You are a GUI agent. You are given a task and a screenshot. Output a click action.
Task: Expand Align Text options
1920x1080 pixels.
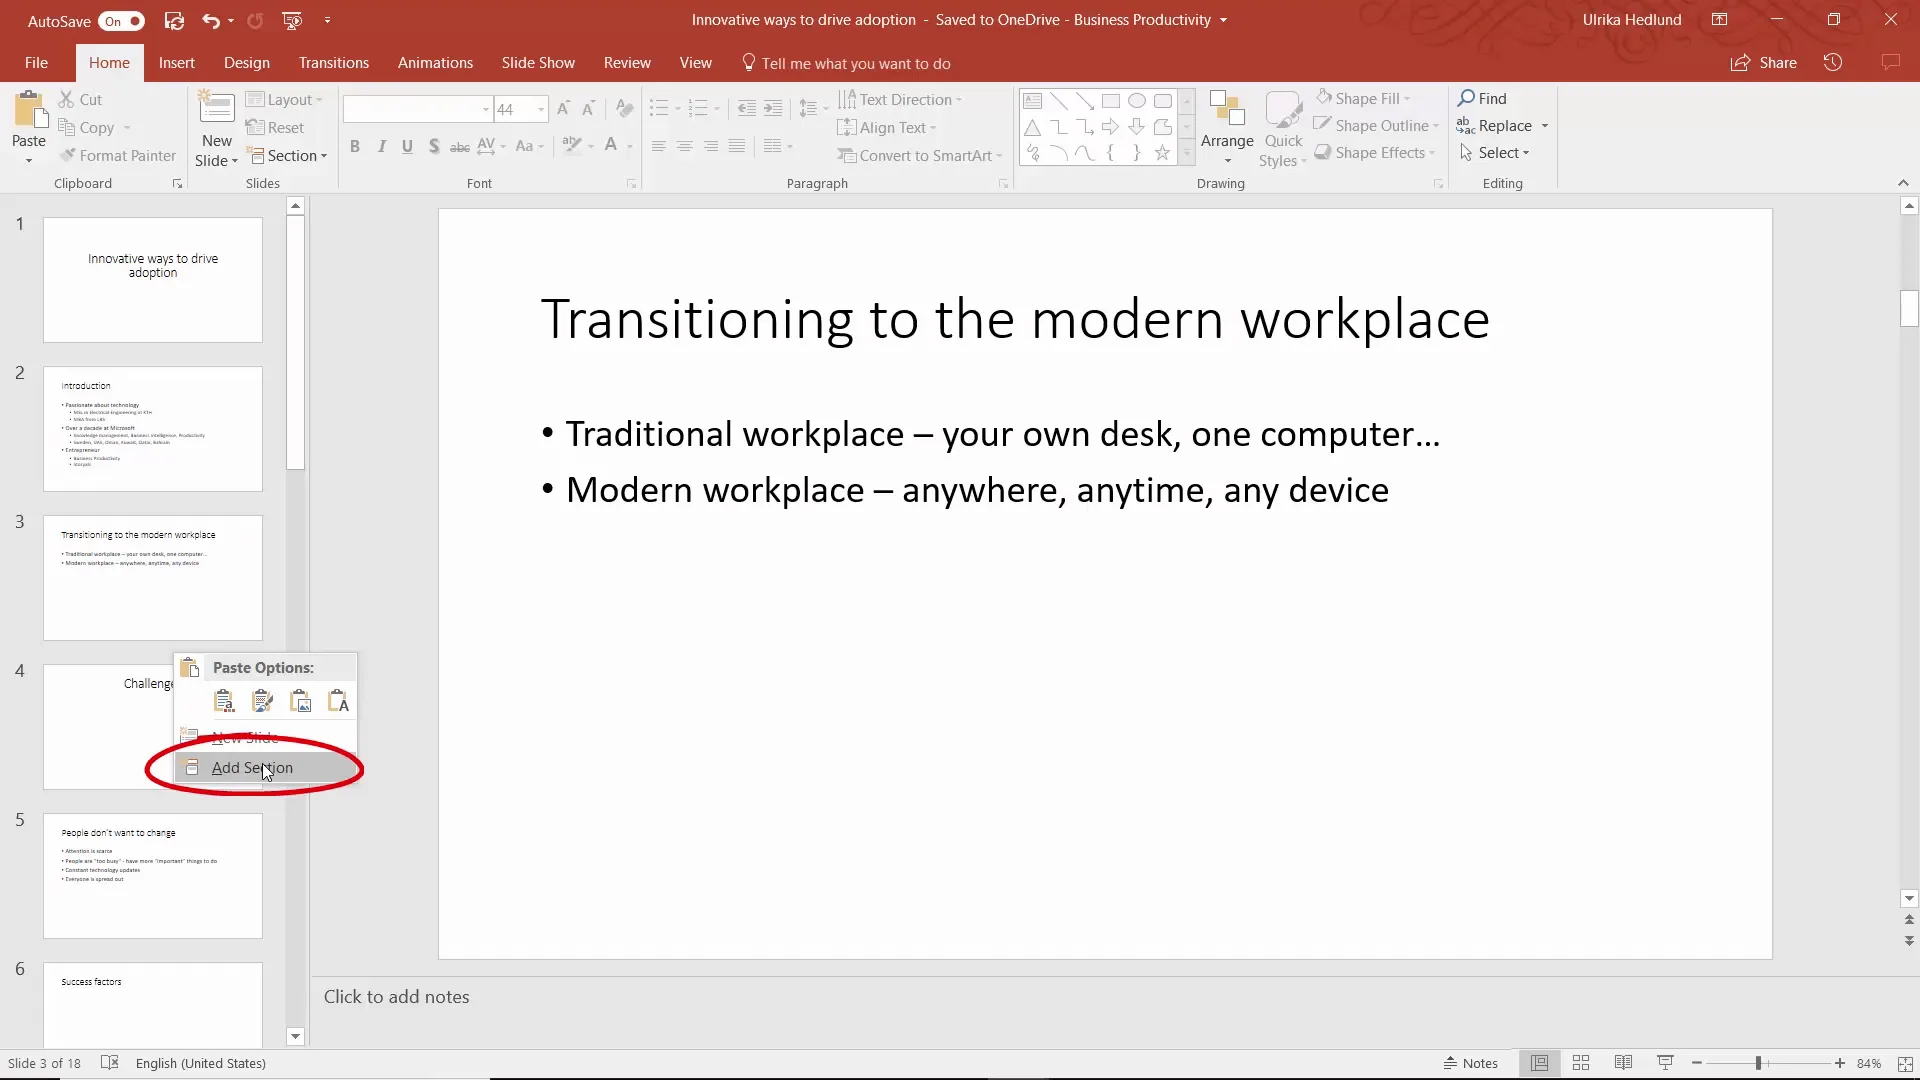click(x=886, y=127)
